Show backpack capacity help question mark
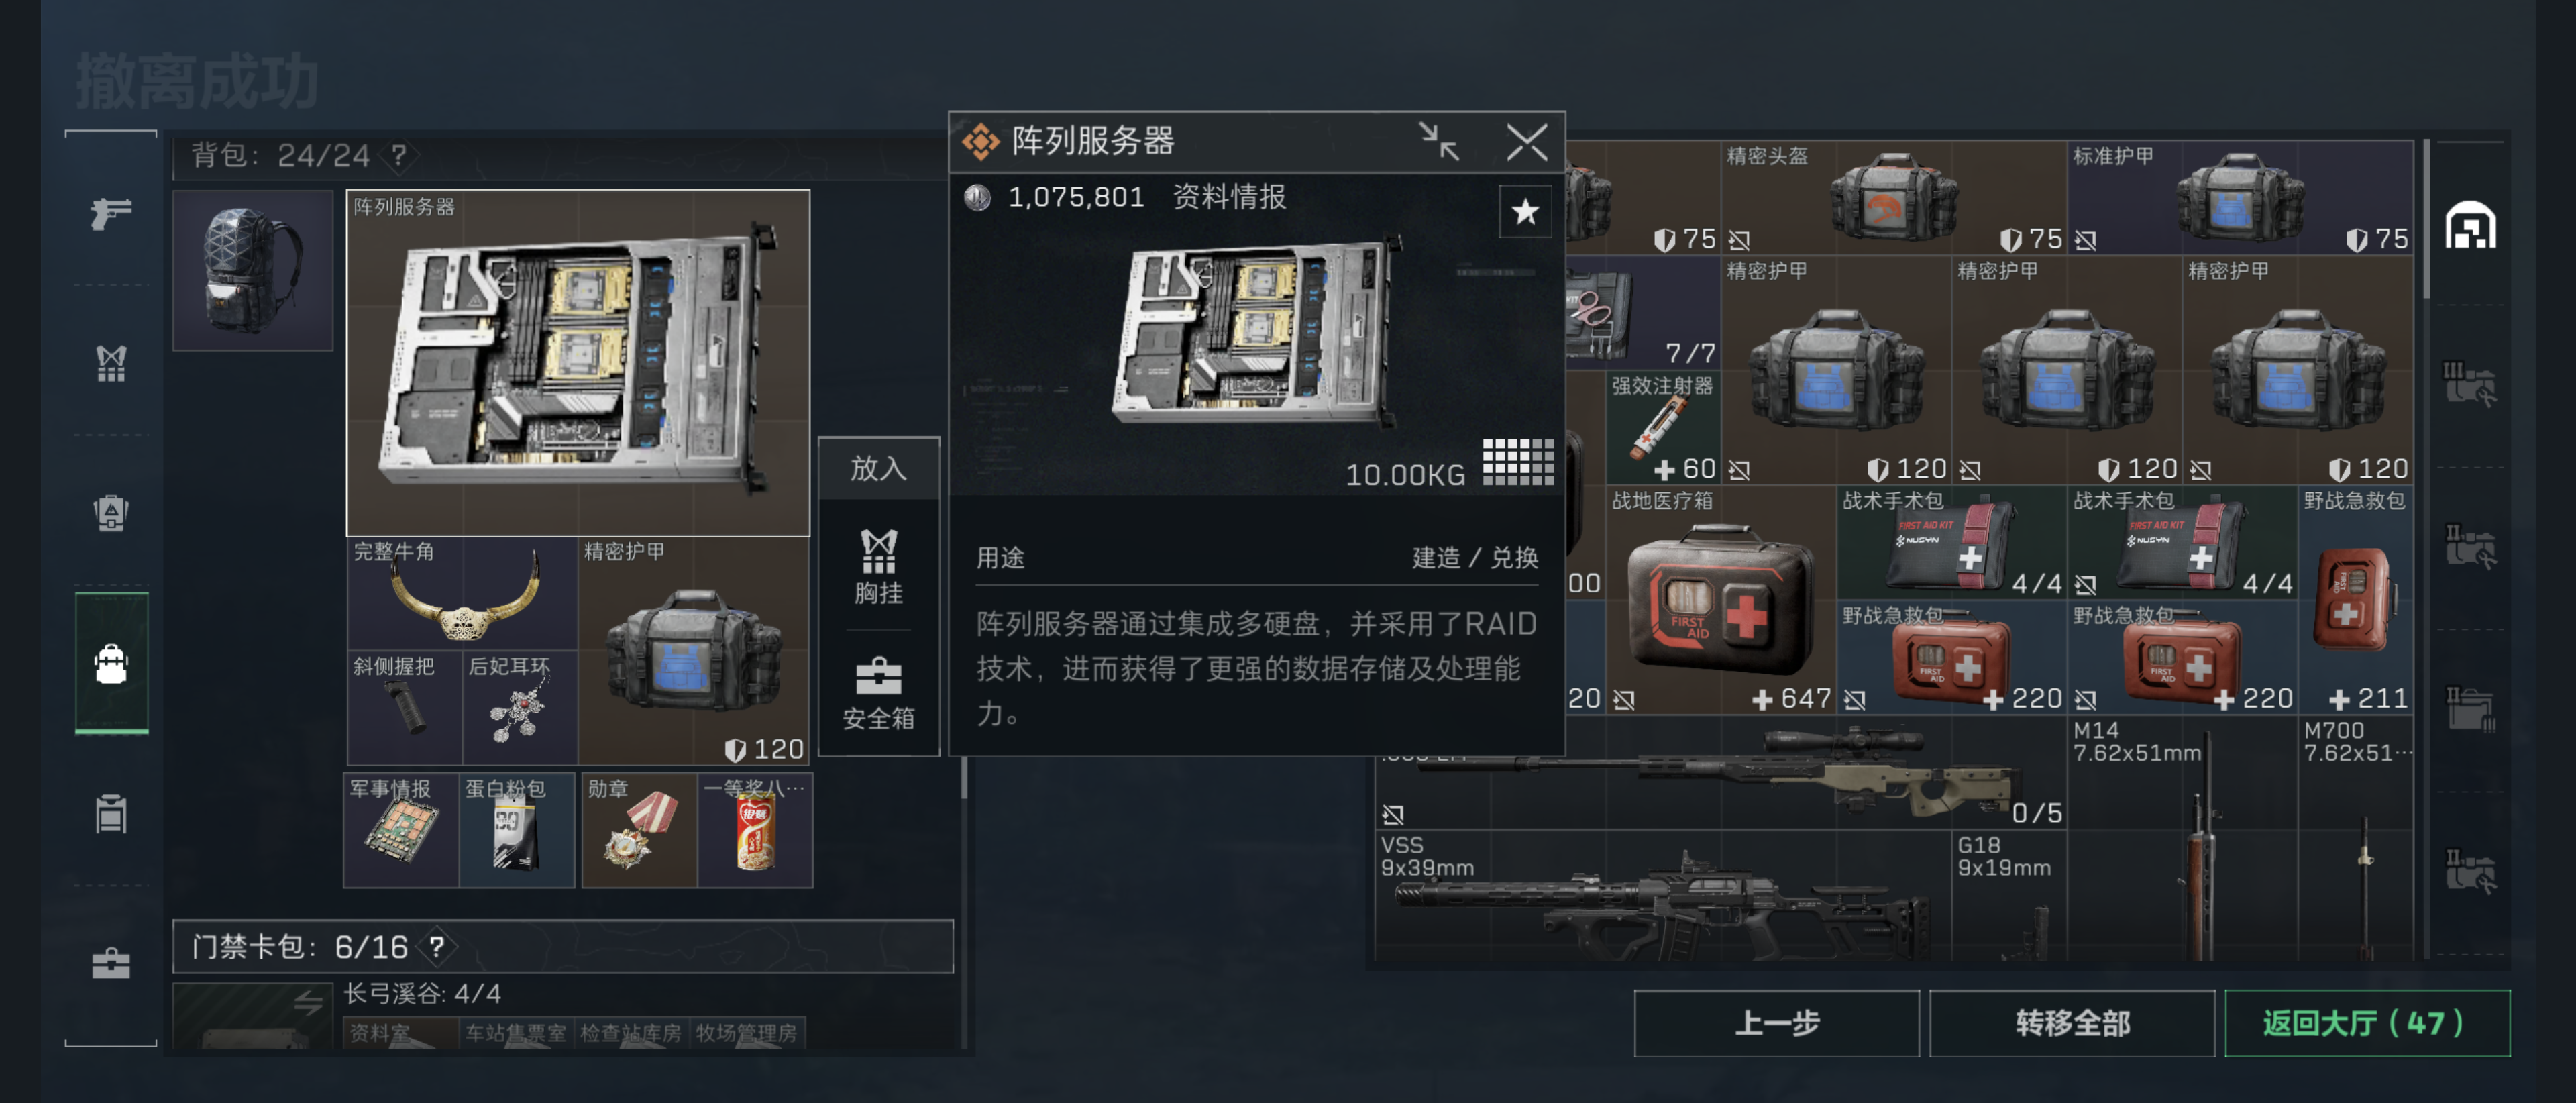 point(399,155)
